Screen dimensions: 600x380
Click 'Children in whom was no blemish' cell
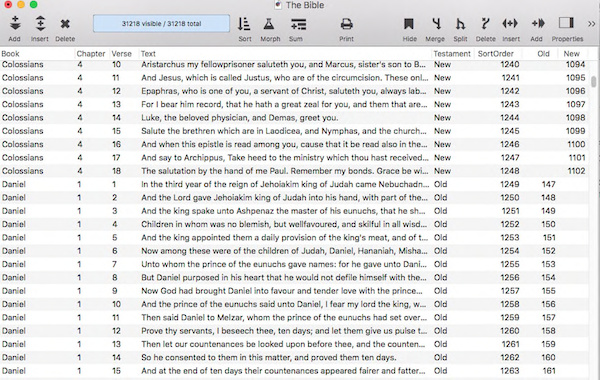click(x=285, y=224)
